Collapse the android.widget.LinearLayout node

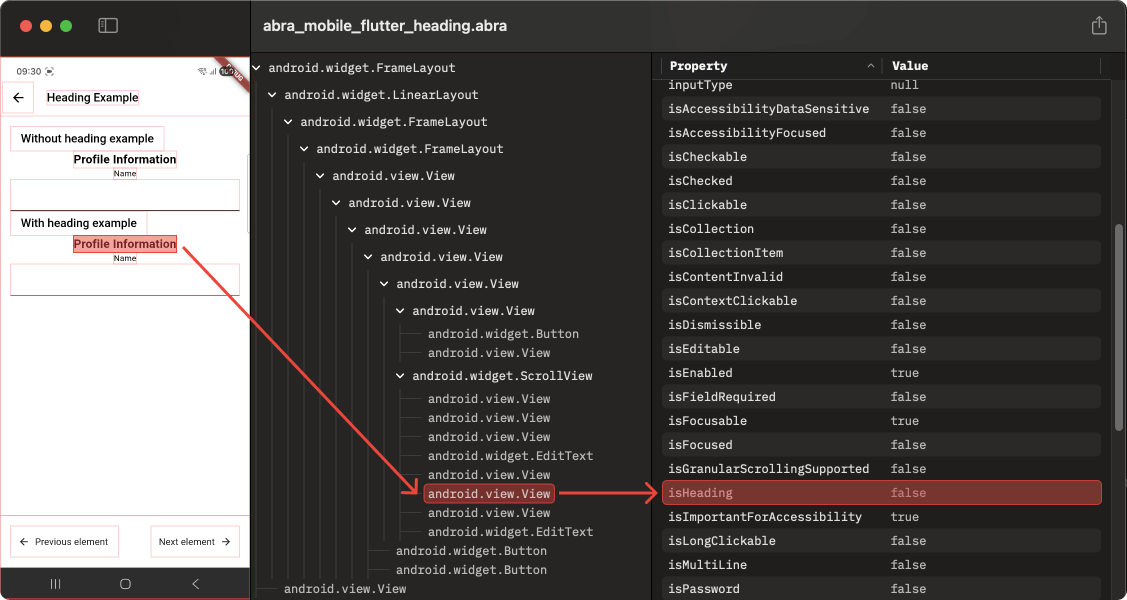(x=271, y=94)
